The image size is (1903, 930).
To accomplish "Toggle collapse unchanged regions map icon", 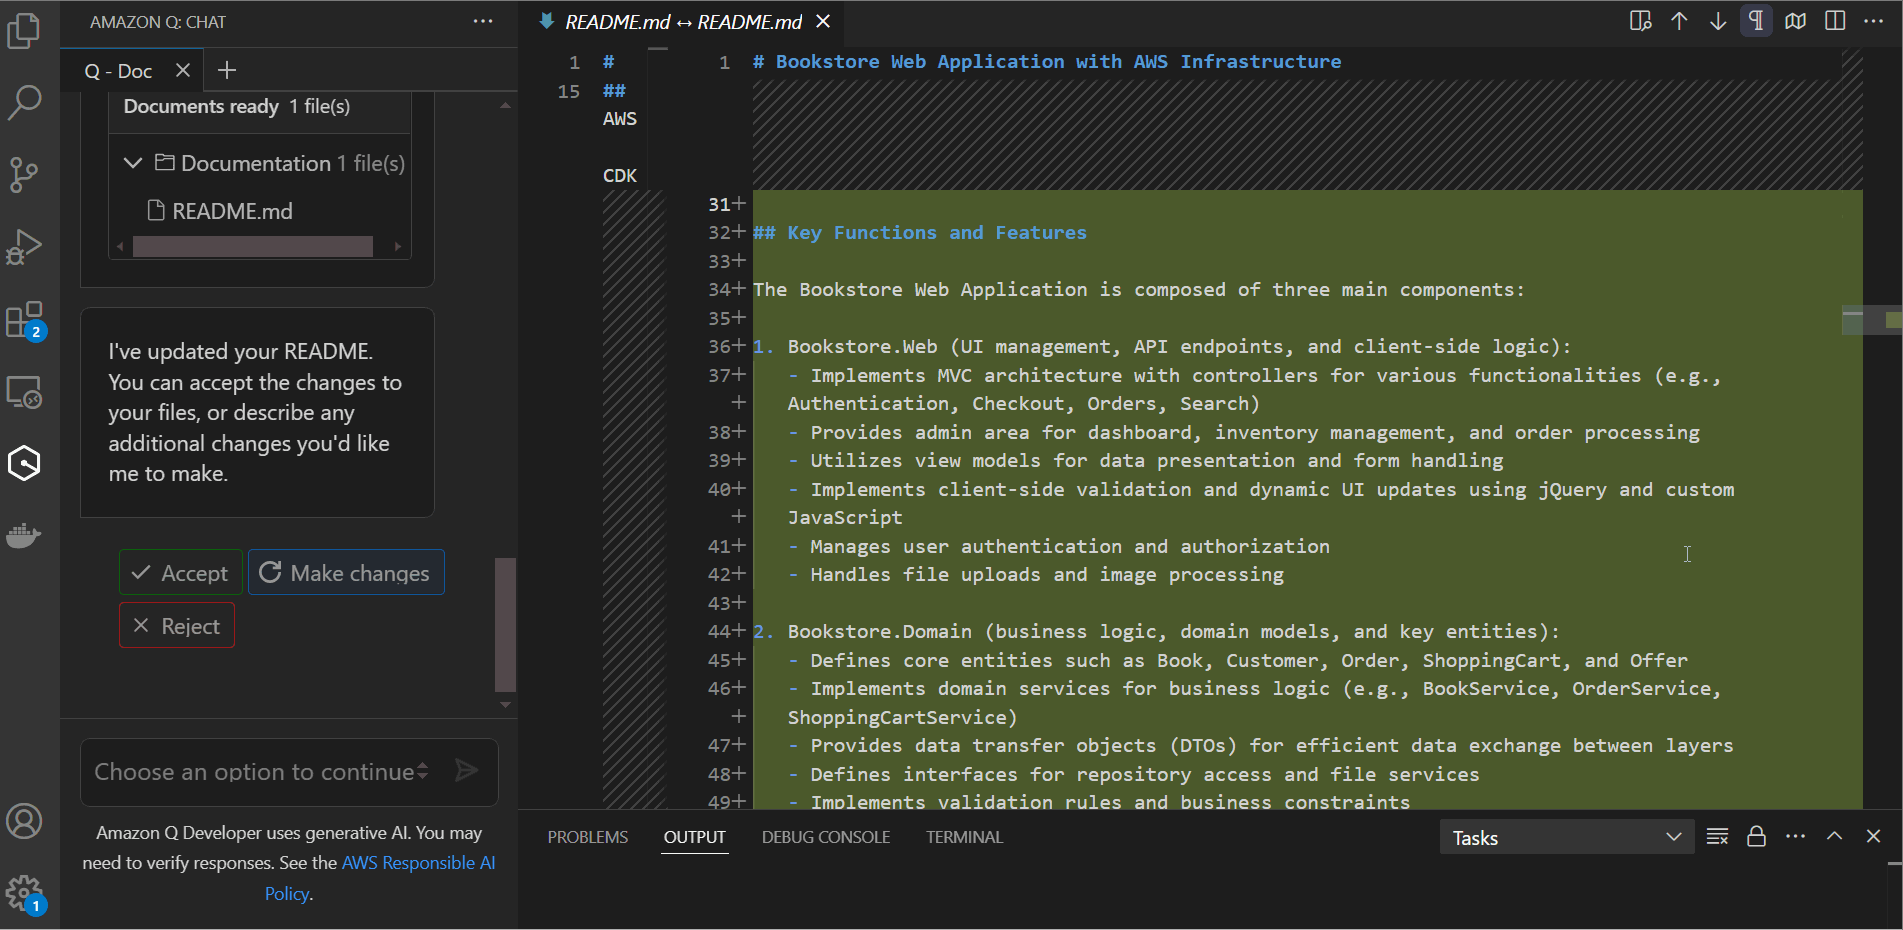I will tap(1796, 21).
